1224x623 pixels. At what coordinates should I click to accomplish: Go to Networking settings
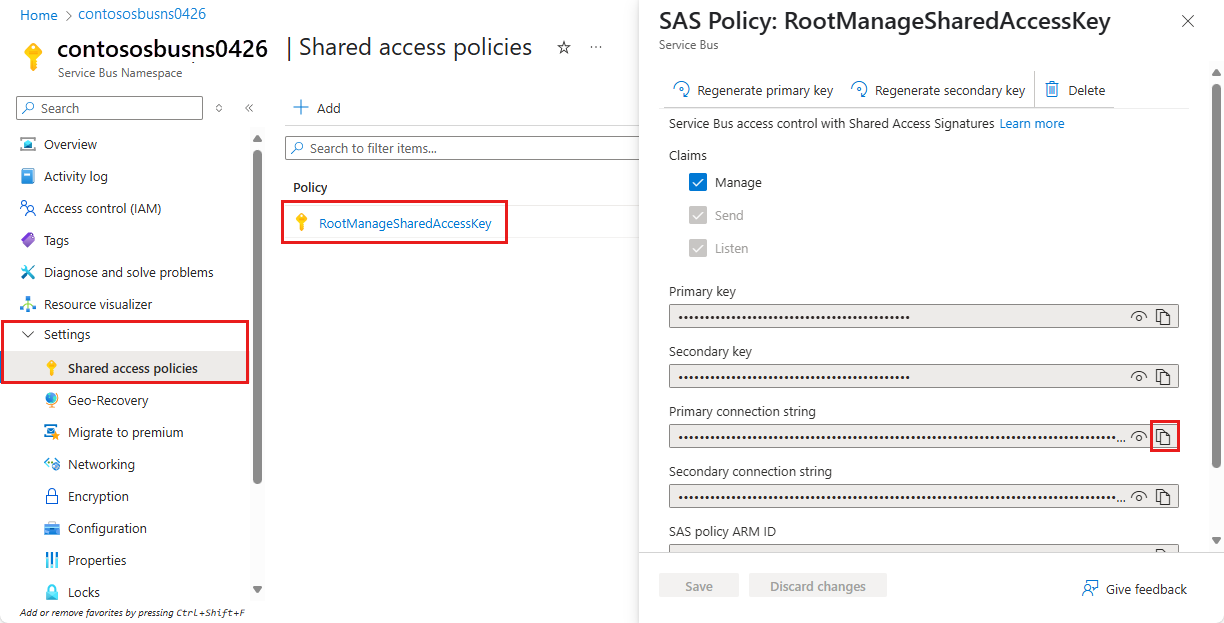coord(101,464)
